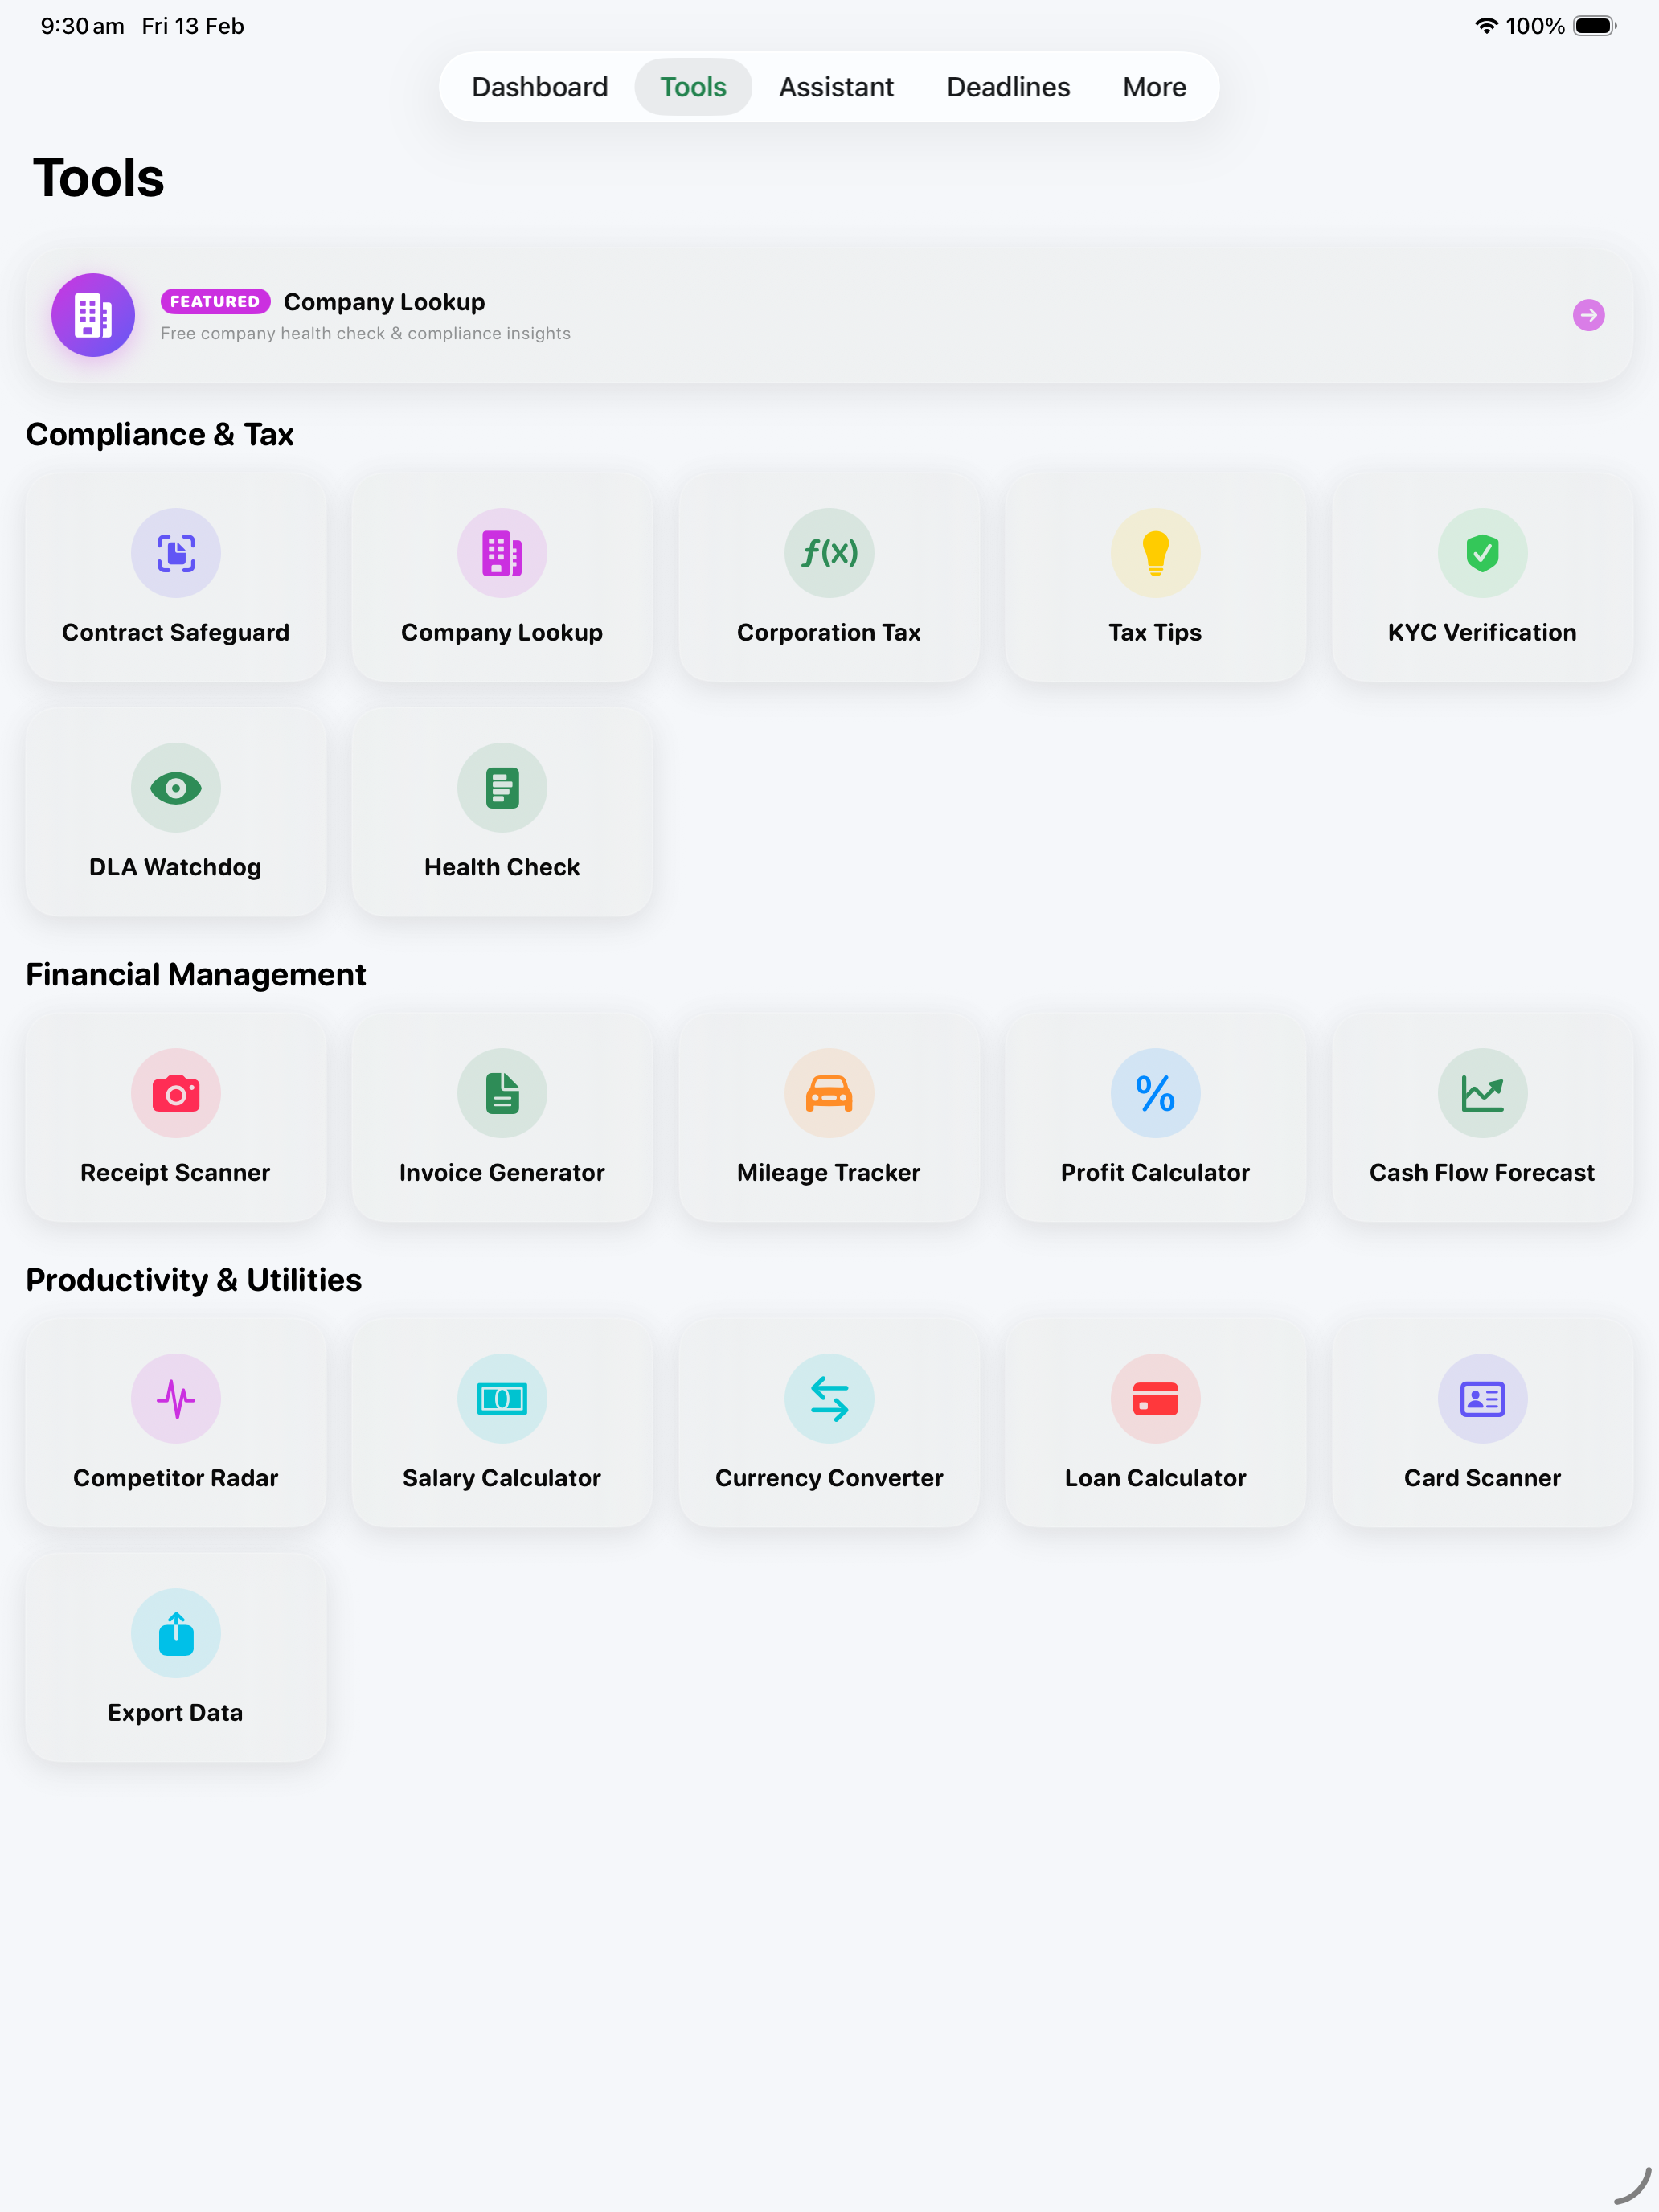Export Data using the share icon
1659x2212 pixels.
pyautogui.click(x=176, y=1634)
